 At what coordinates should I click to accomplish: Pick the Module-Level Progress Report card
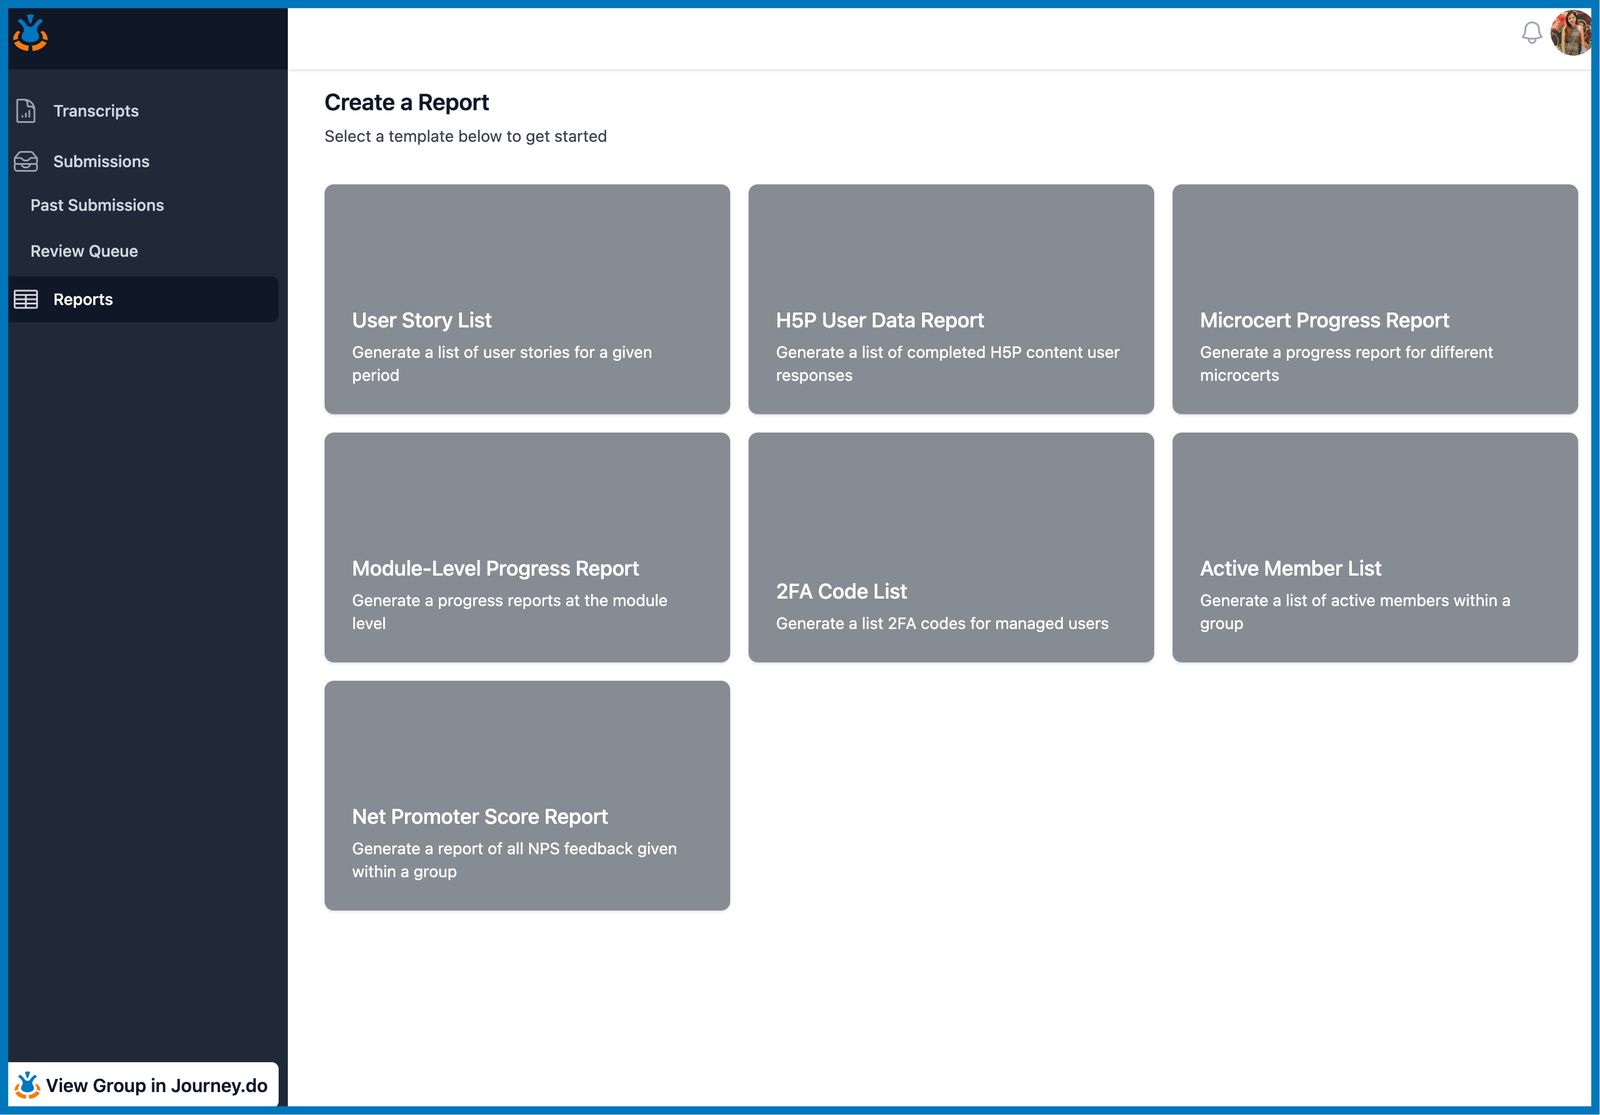point(527,547)
